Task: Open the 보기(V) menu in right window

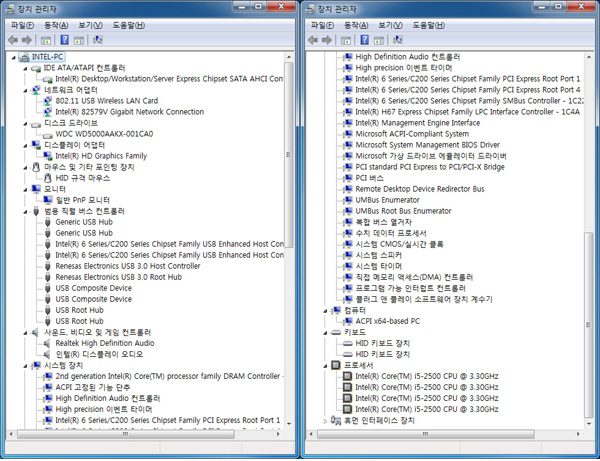Action: pos(390,25)
